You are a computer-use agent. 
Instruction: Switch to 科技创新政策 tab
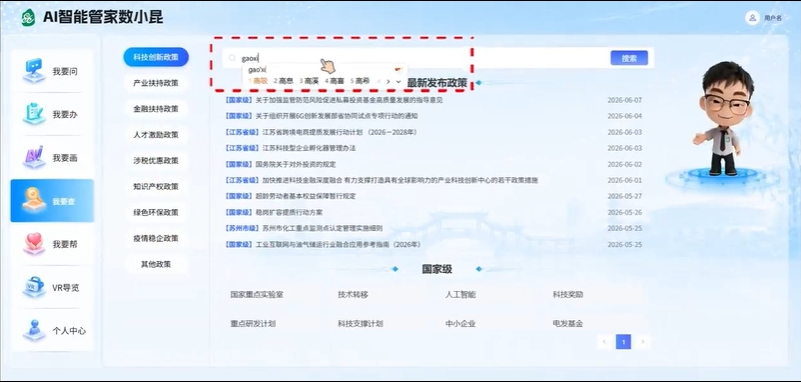coord(156,57)
